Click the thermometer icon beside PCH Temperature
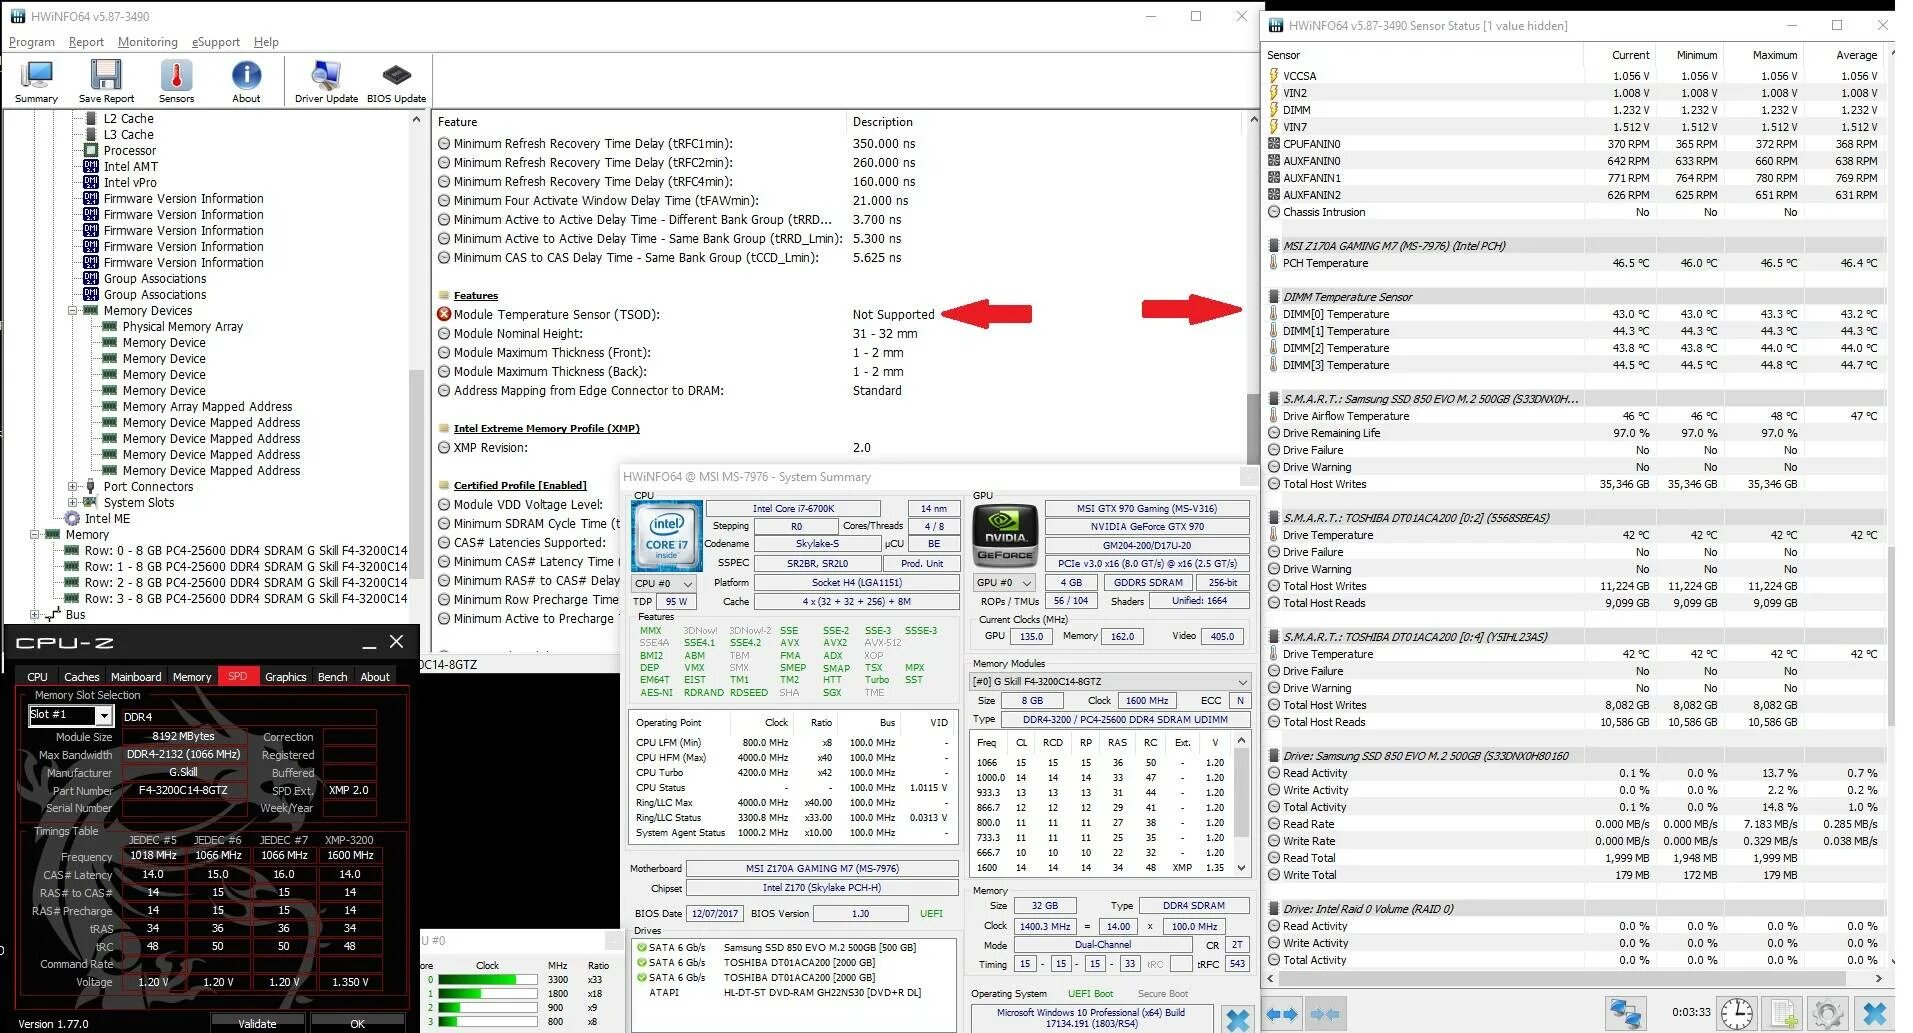Screen dimensions: 1913x1033 click(x=1274, y=263)
